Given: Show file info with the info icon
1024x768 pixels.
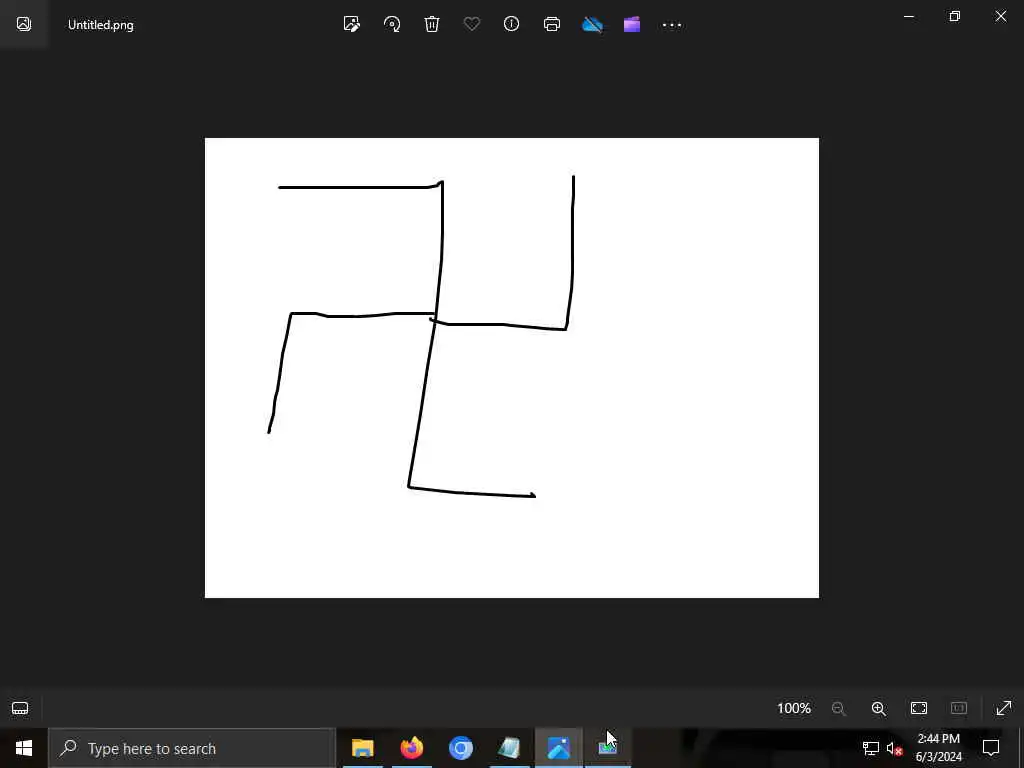Looking at the screenshot, I should click(x=511, y=24).
